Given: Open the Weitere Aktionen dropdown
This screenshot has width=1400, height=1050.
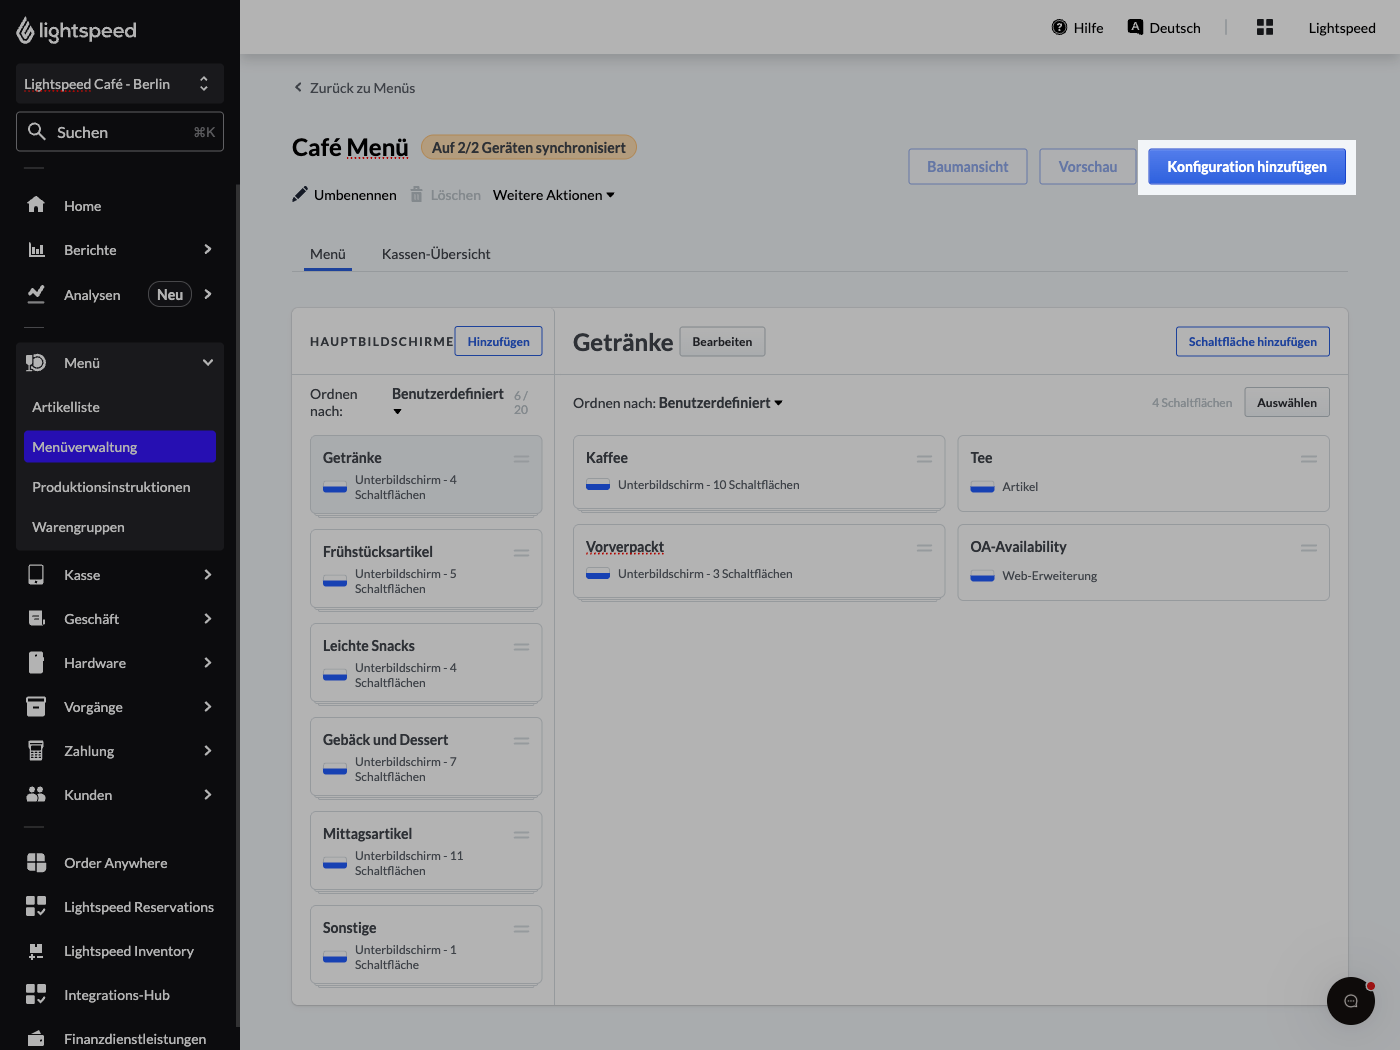Looking at the screenshot, I should (x=554, y=195).
